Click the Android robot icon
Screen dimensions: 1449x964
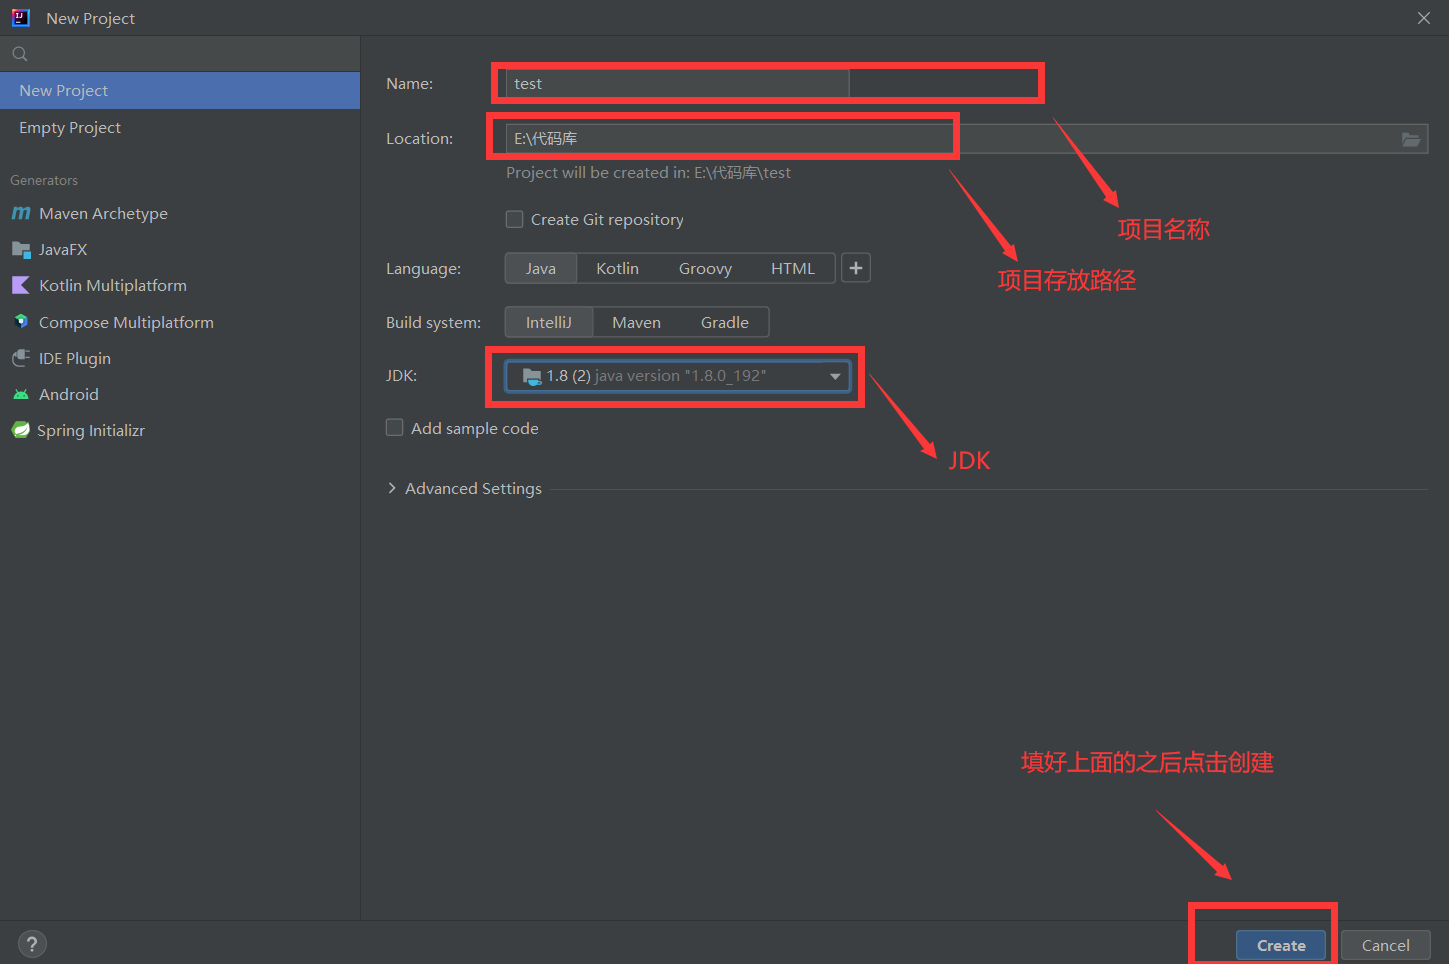click(21, 394)
